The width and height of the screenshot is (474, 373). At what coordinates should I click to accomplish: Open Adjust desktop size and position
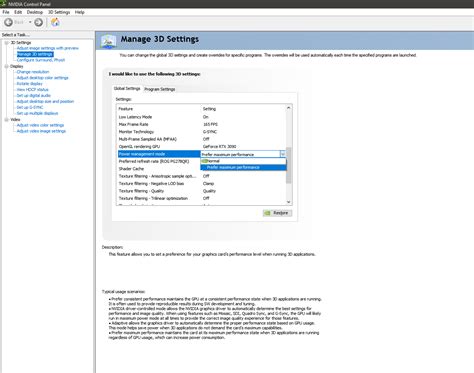(x=45, y=101)
